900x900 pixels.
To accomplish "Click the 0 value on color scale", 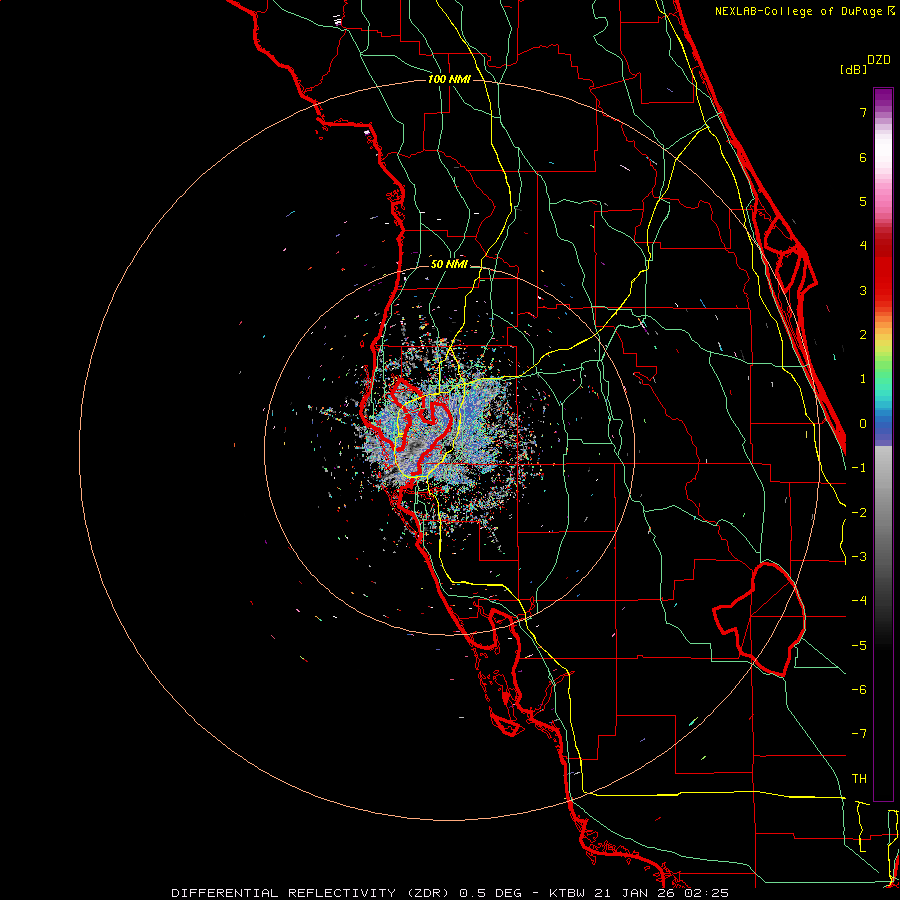I will coord(863,424).
